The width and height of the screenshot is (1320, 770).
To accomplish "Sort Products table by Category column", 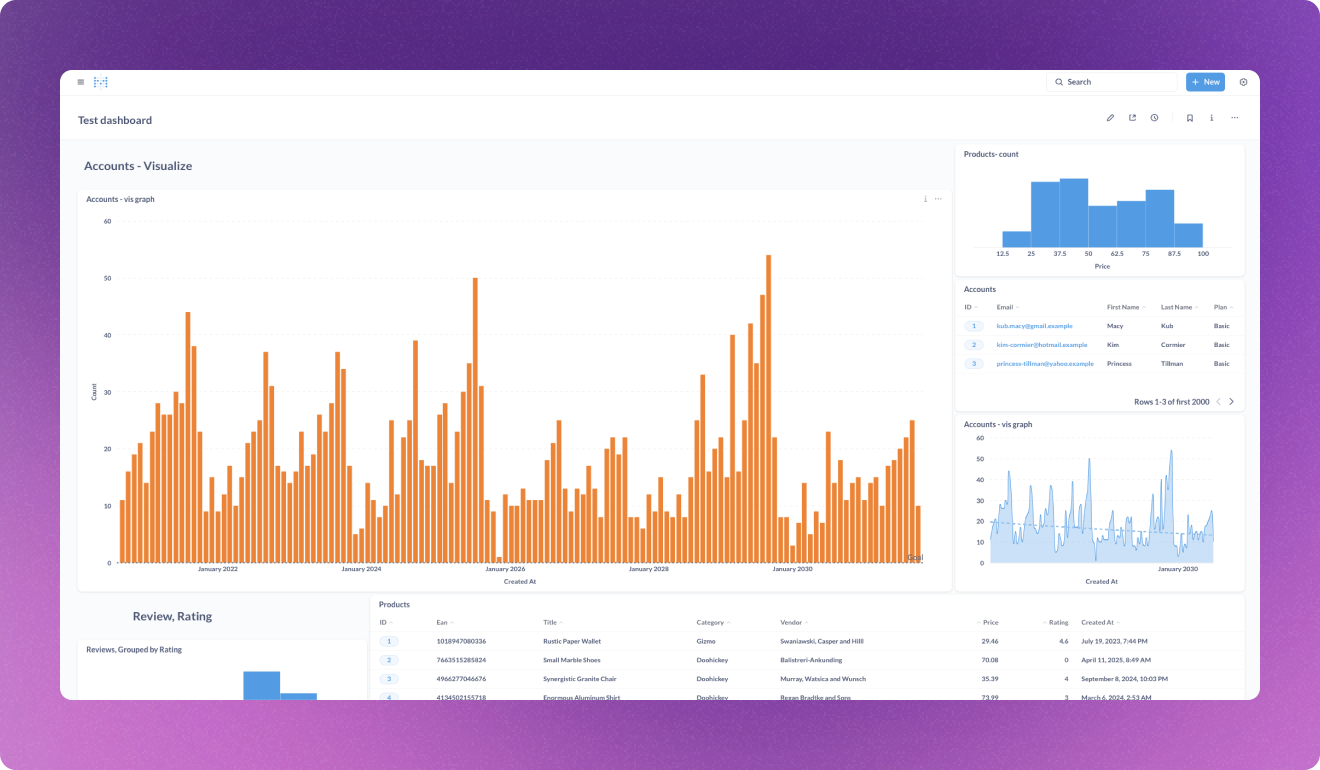I will pos(713,622).
